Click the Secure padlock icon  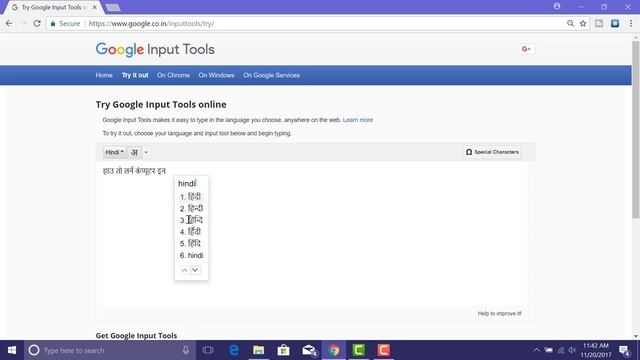(53, 24)
